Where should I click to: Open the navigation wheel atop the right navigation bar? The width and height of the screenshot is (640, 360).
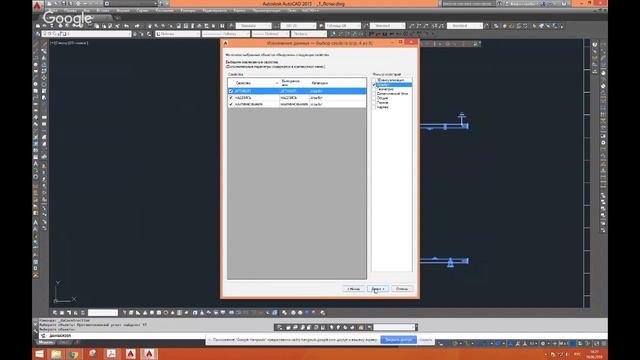(x=595, y=44)
